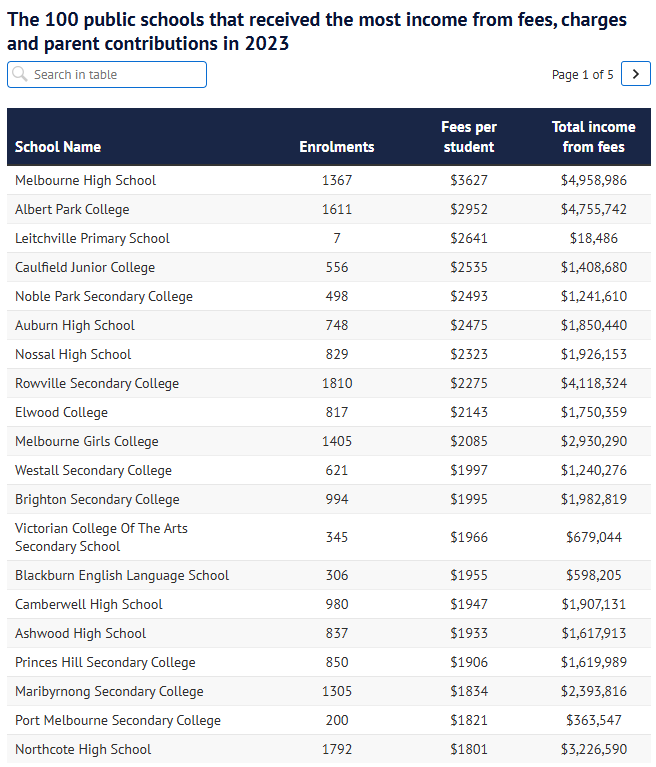Image resolution: width=656 pixels, height=767 pixels.
Task: Select total income $363,547
Action: (x=593, y=721)
